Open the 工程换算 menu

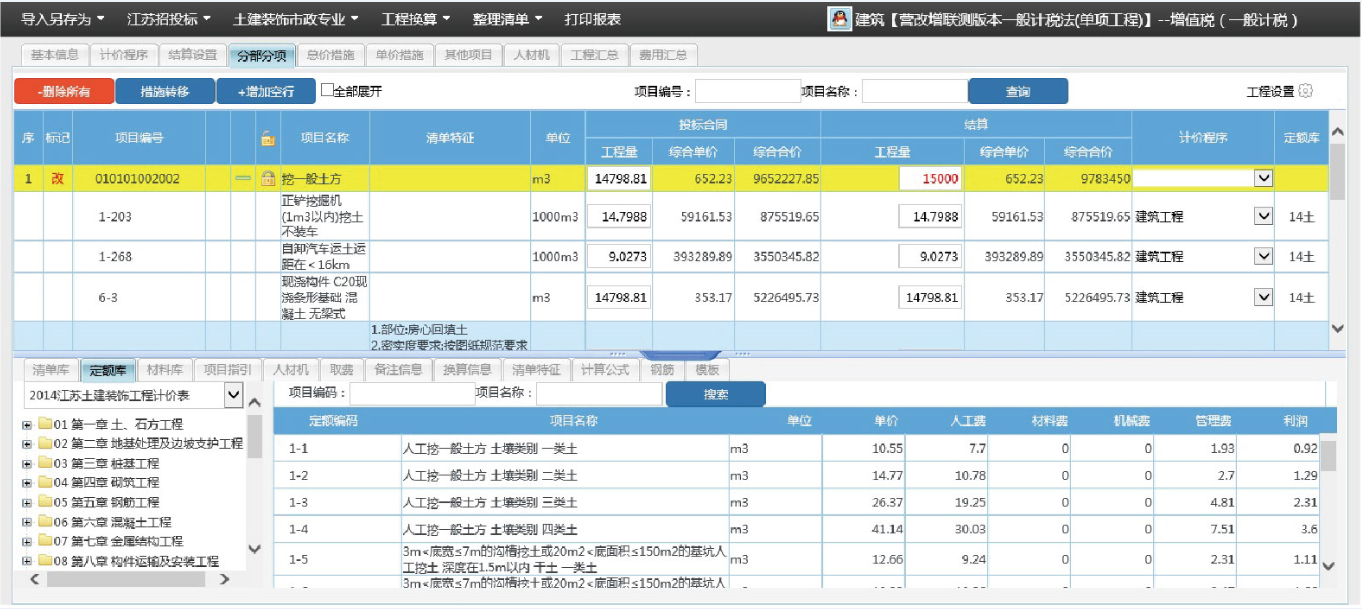click(415, 19)
